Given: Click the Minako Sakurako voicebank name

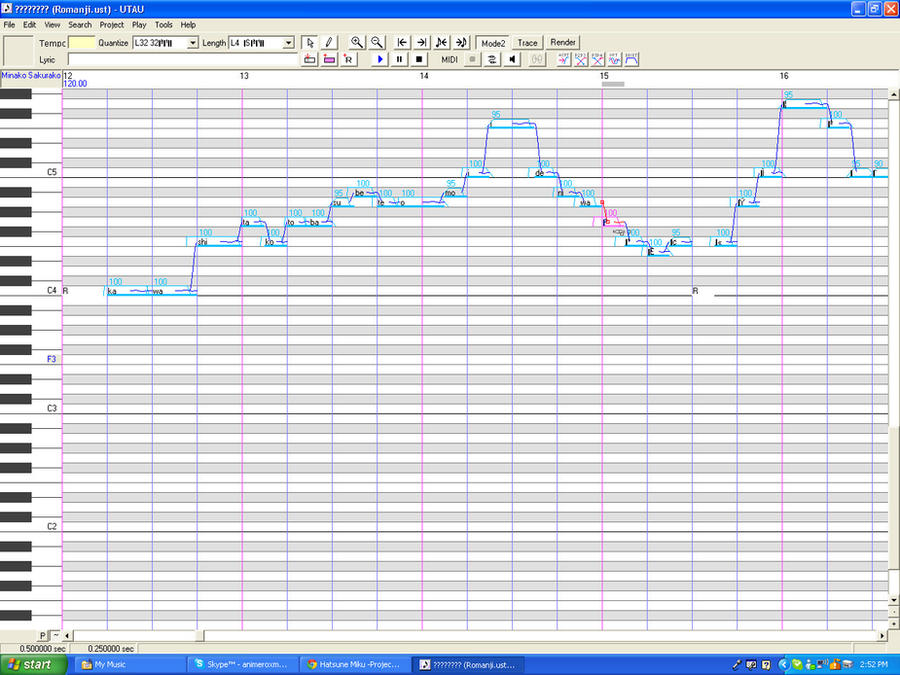Looking at the screenshot, I should tap(31, 75).
